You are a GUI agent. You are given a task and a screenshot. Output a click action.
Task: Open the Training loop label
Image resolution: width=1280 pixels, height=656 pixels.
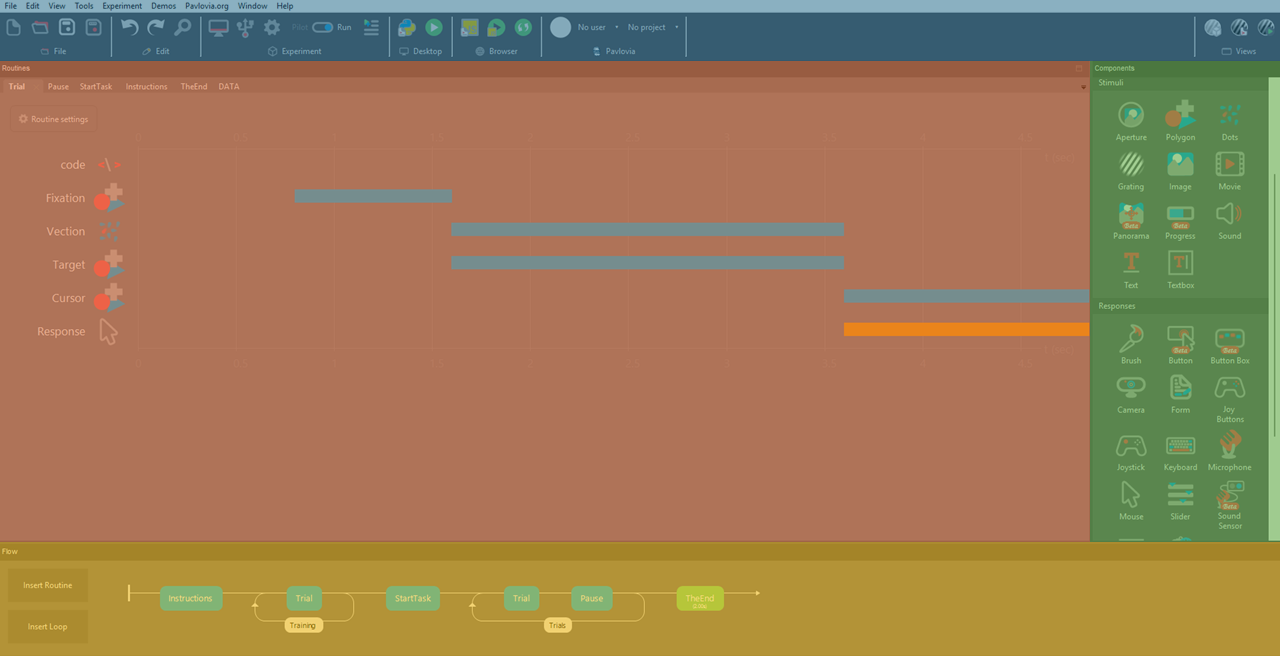point(302,625)
